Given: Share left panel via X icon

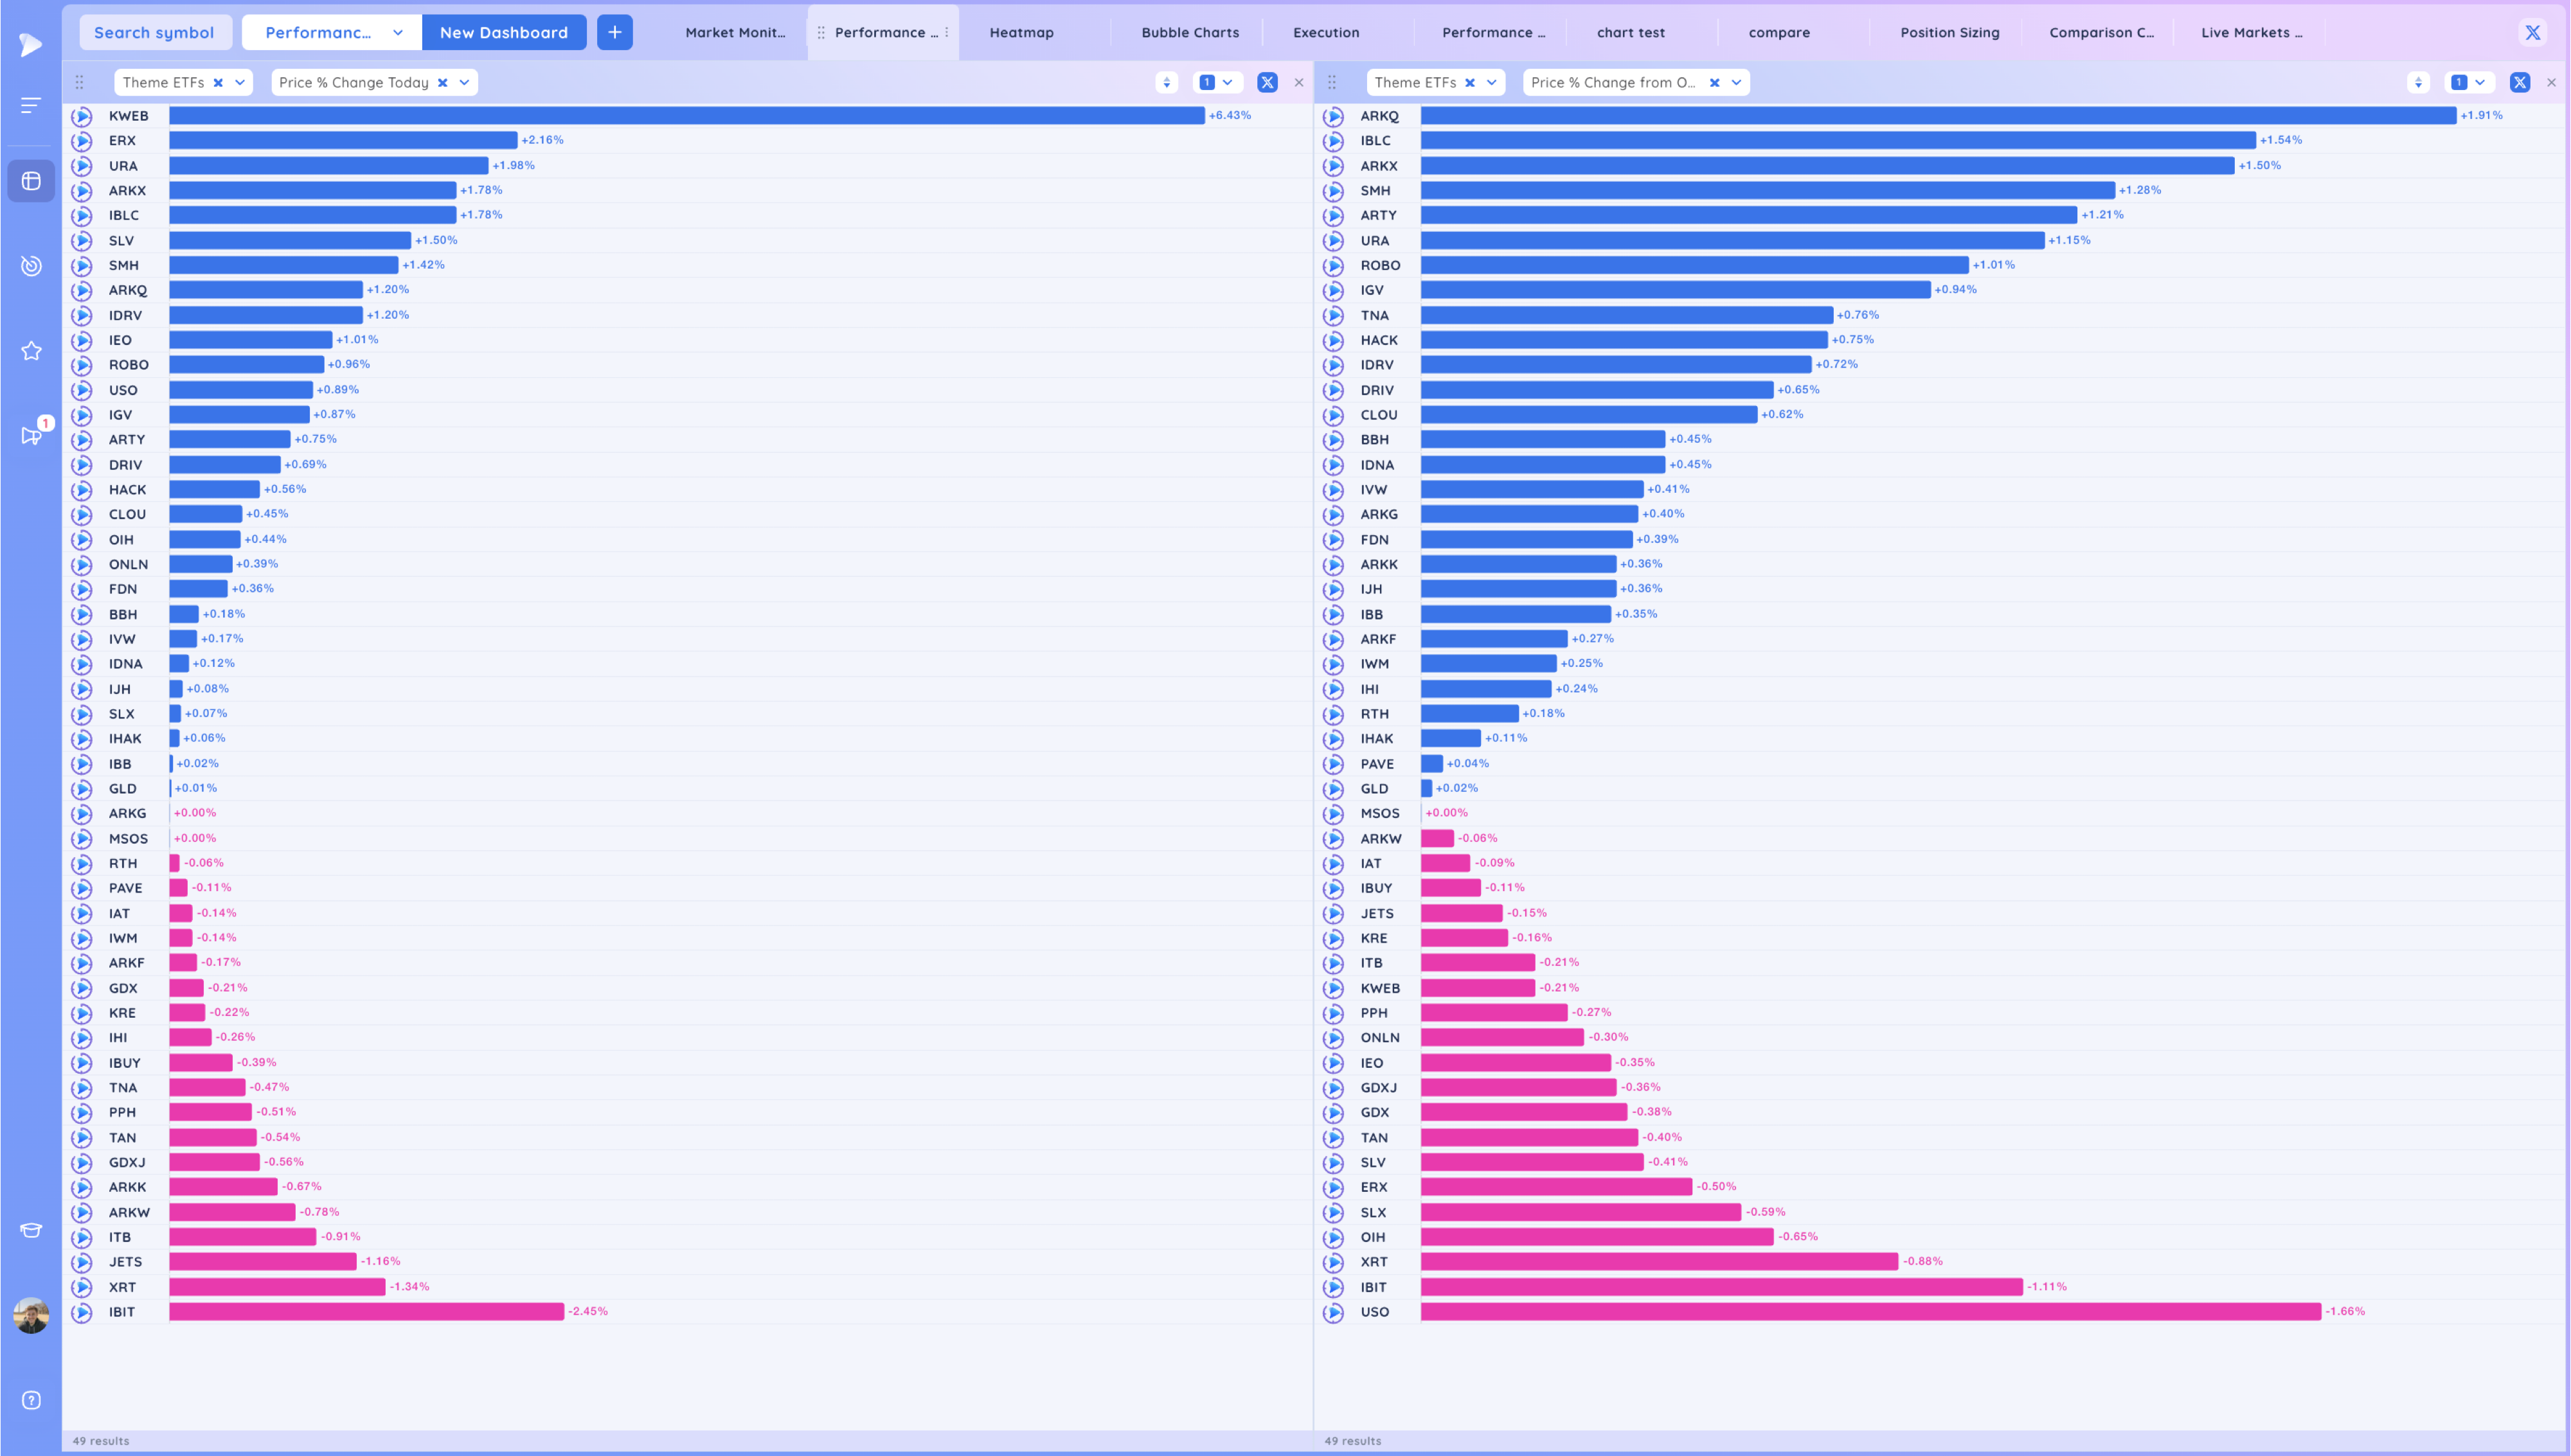Looking at the screenshot, I should click(1267, 83).
